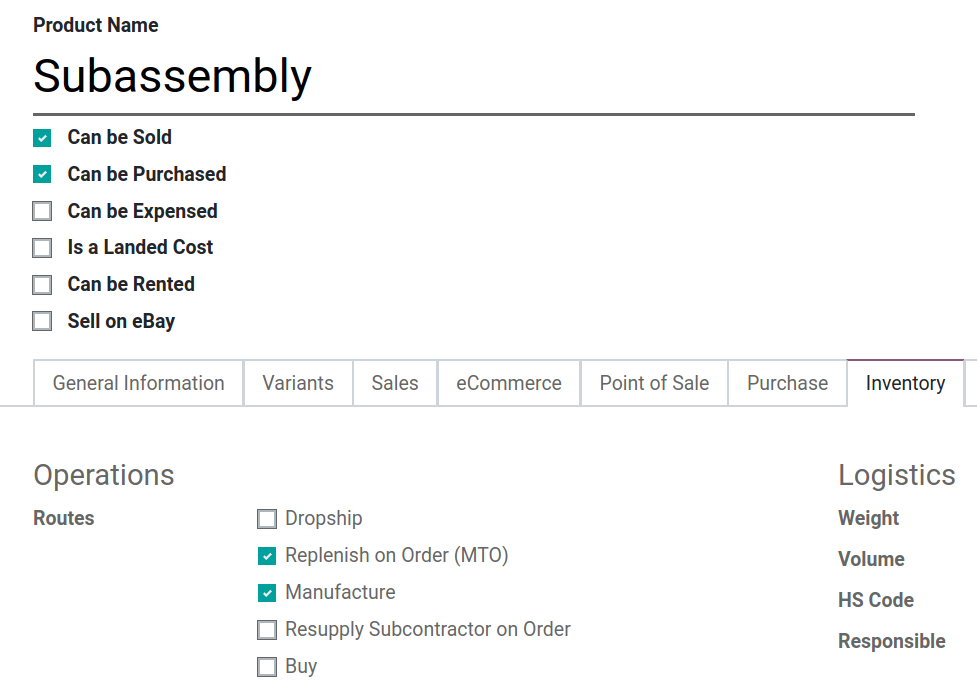Check the Buy route checkbox
The height and width of the screenshot is (688, 977).
point(267,667)
